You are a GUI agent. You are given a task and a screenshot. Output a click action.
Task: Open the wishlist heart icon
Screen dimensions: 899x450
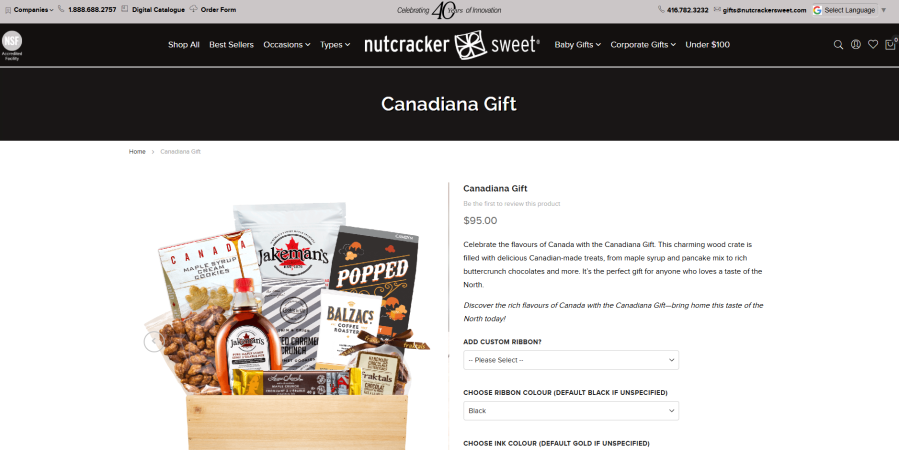873,44
